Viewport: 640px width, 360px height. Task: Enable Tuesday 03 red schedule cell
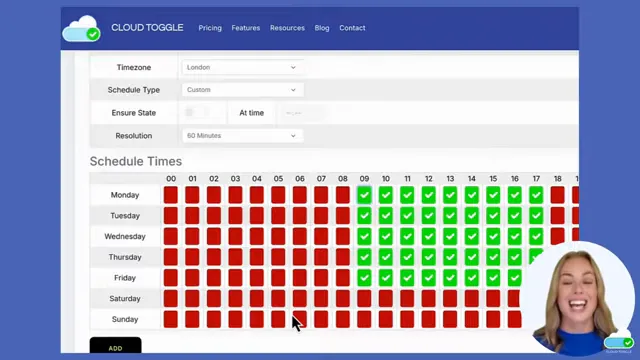pyautogui.click(x=235, y=216)
